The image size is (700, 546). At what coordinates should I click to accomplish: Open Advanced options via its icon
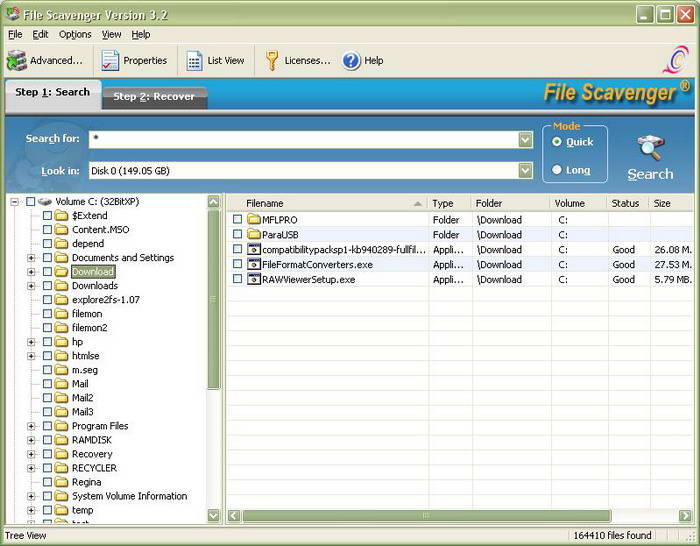coord(17,60)
